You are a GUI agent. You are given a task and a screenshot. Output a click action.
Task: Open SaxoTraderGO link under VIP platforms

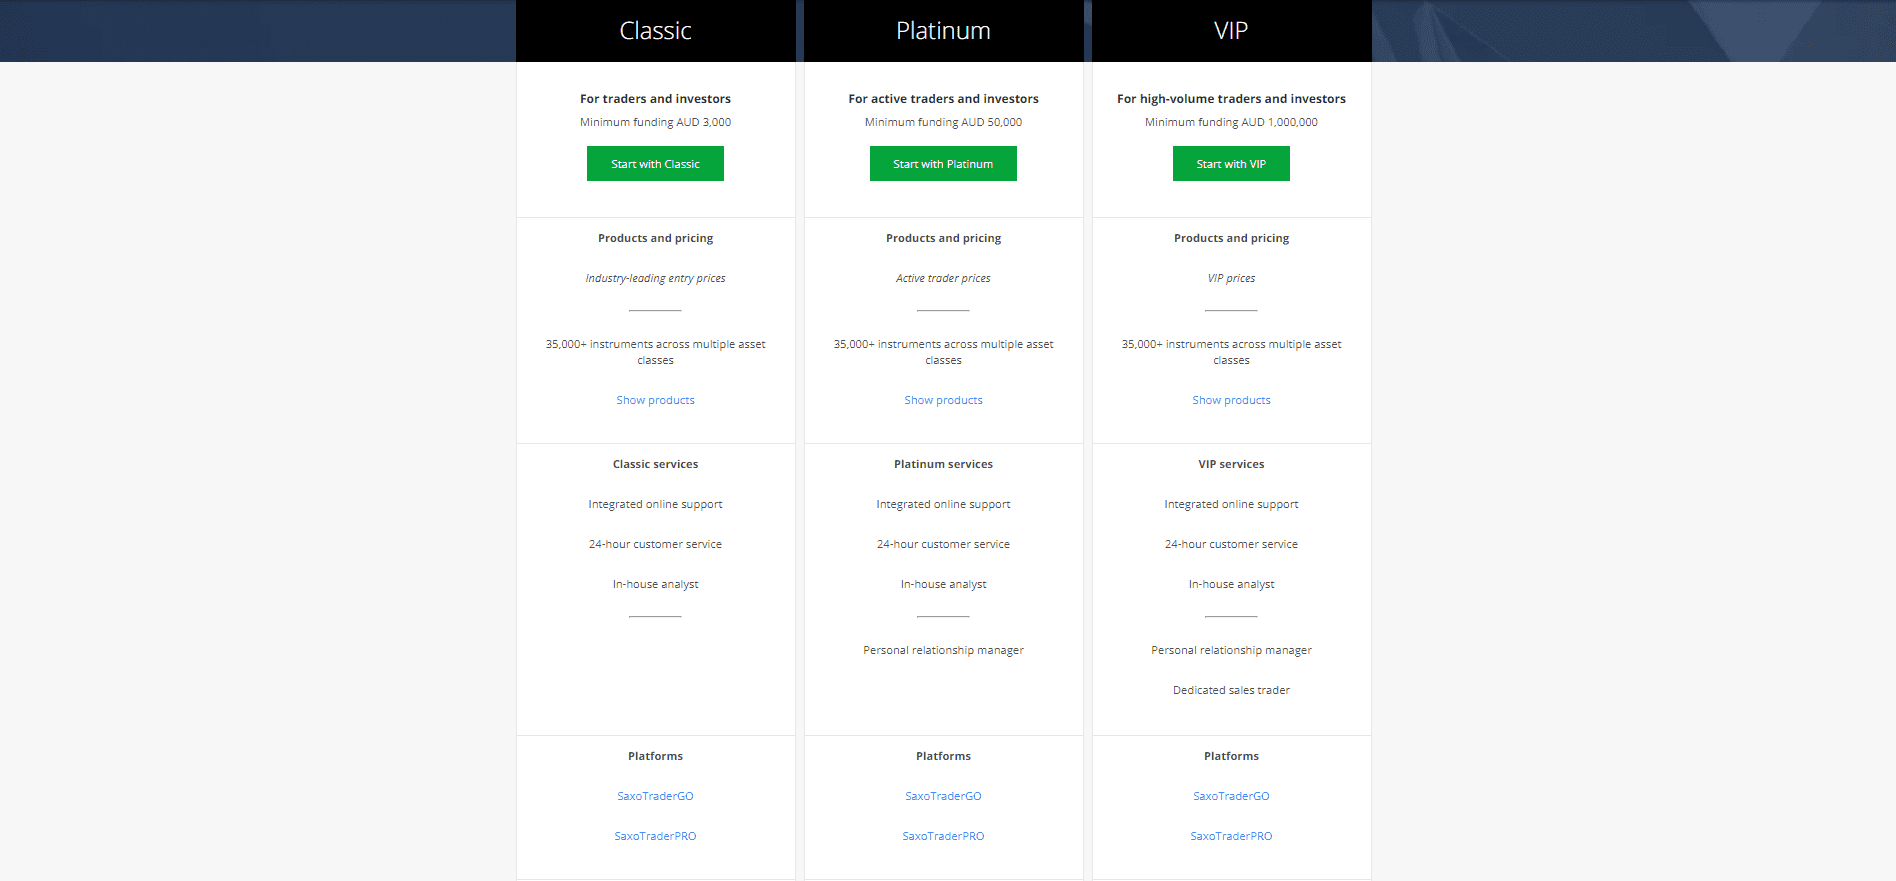pyautogui.click(x=1231, y=796)
